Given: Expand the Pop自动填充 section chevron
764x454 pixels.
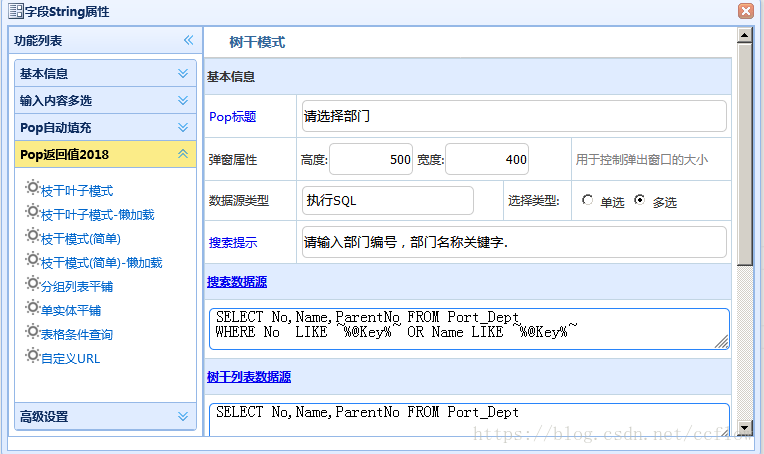Looking at the screenshot, I should click(x=183, y=128).
